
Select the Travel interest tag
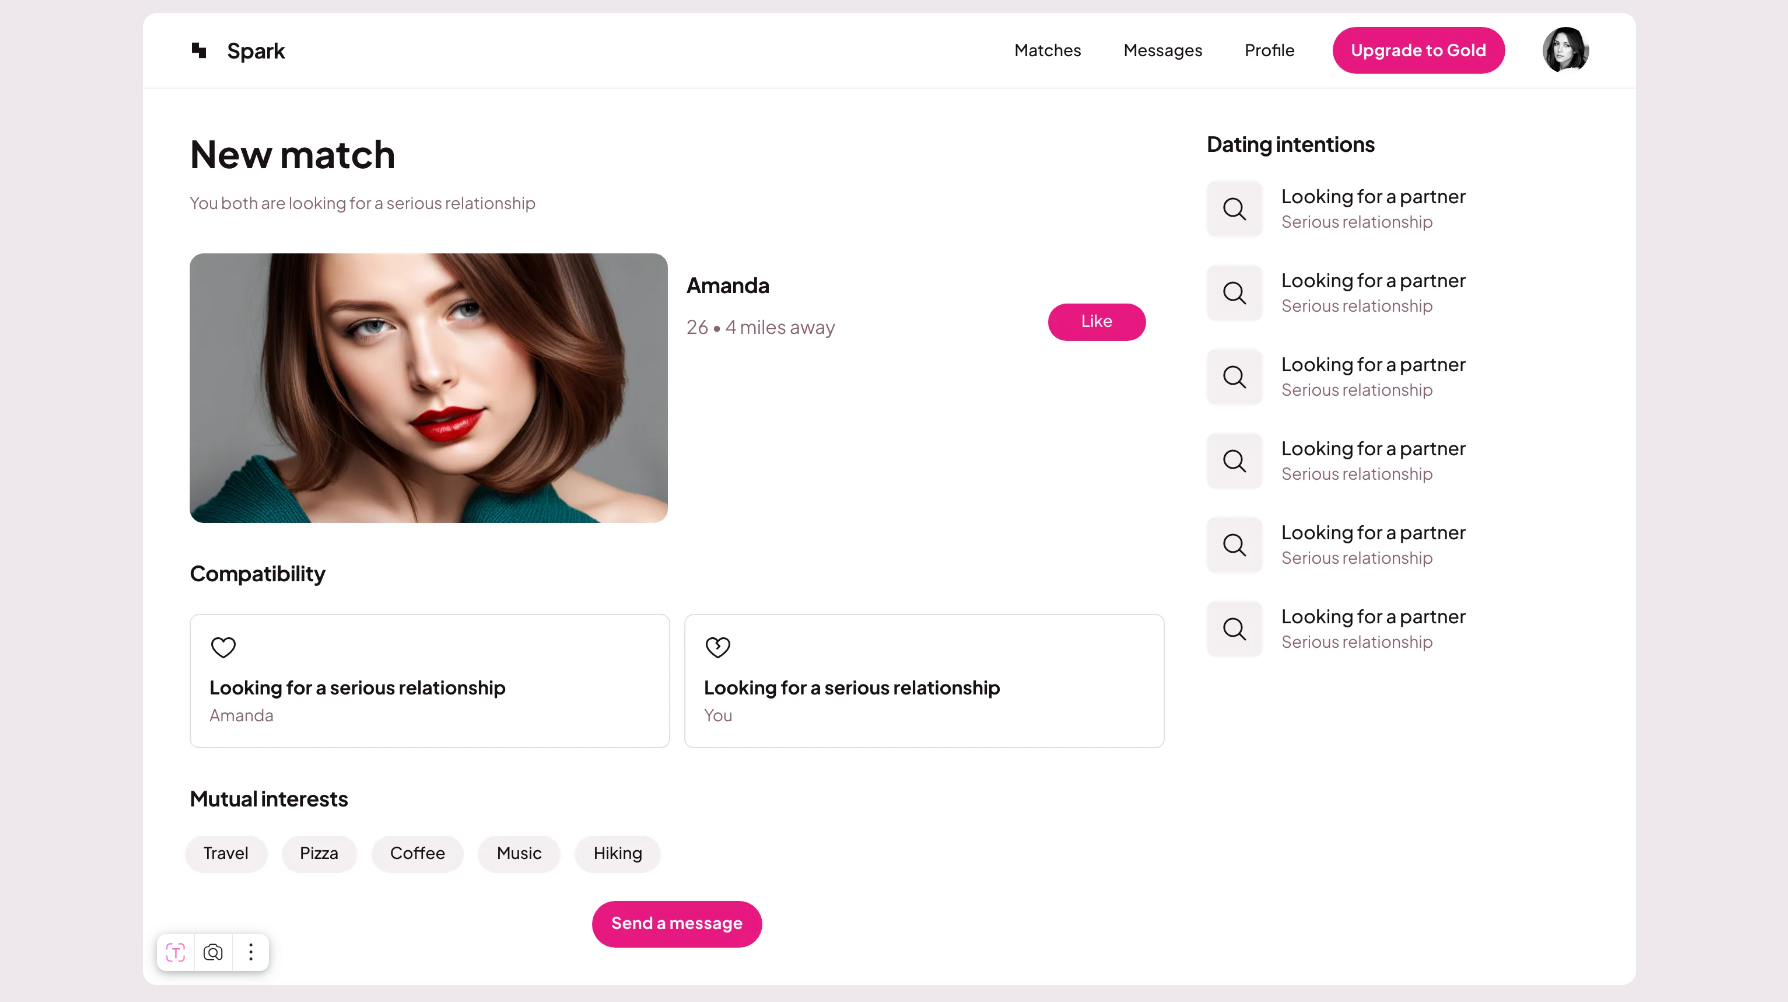(x=226, y=854)
